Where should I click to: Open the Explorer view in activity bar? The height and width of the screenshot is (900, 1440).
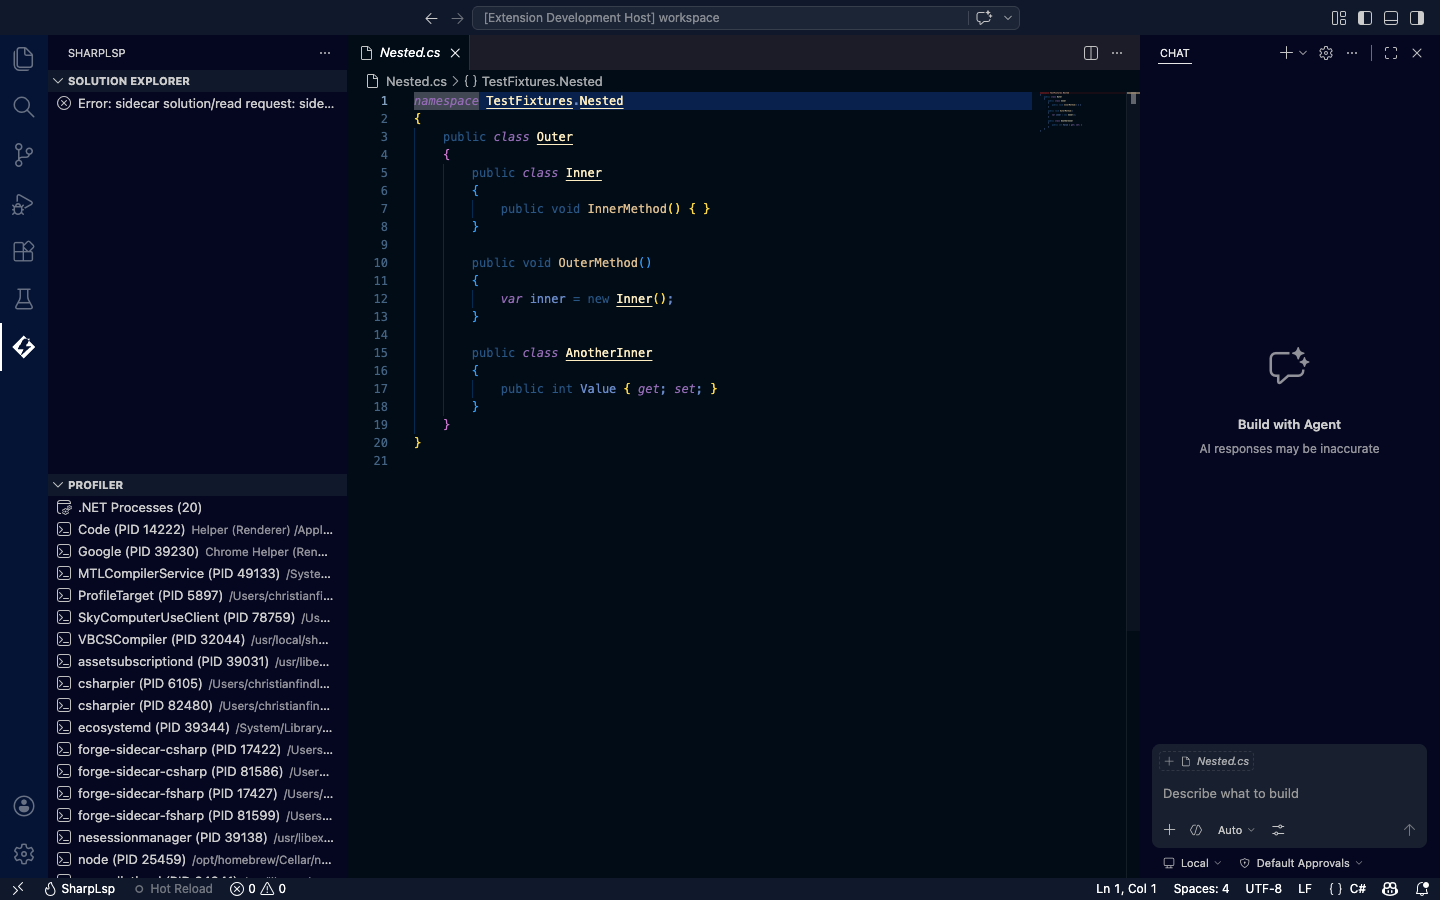tap(24, 59)
